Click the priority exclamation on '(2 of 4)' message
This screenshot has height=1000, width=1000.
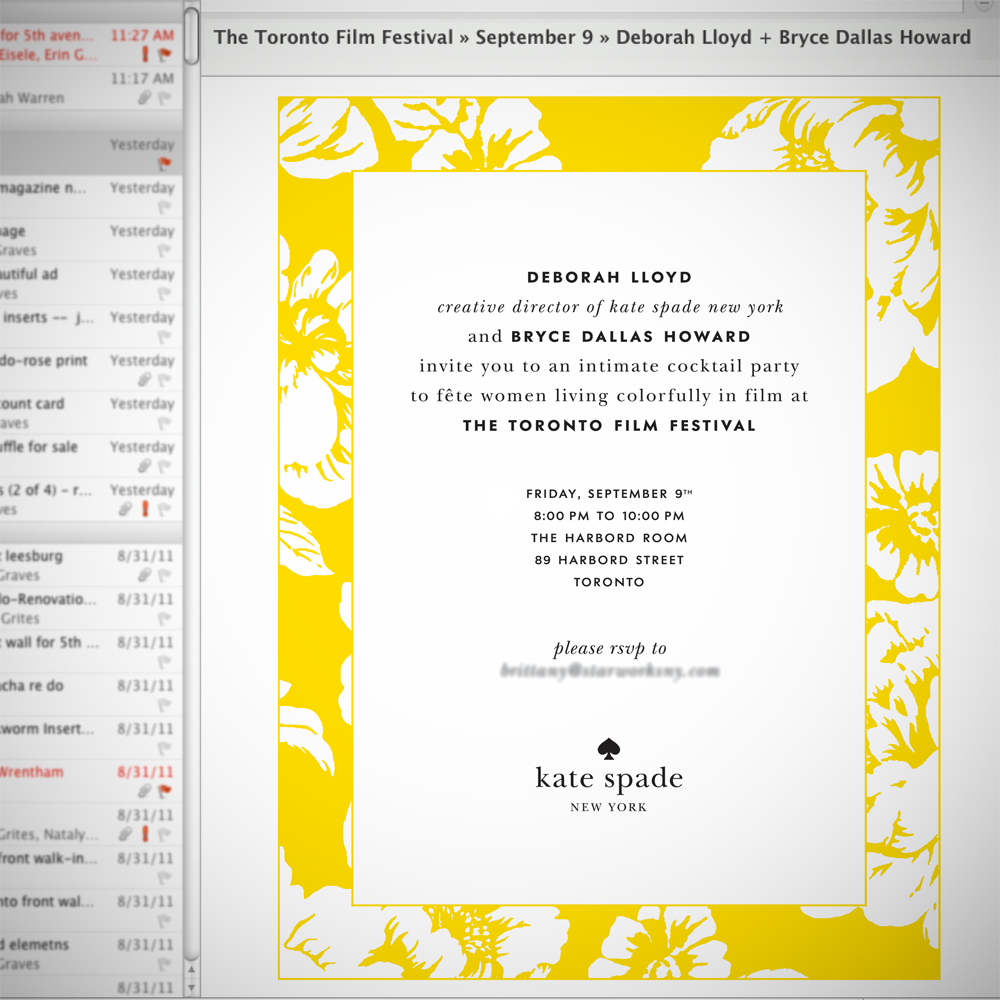(145, 509)
